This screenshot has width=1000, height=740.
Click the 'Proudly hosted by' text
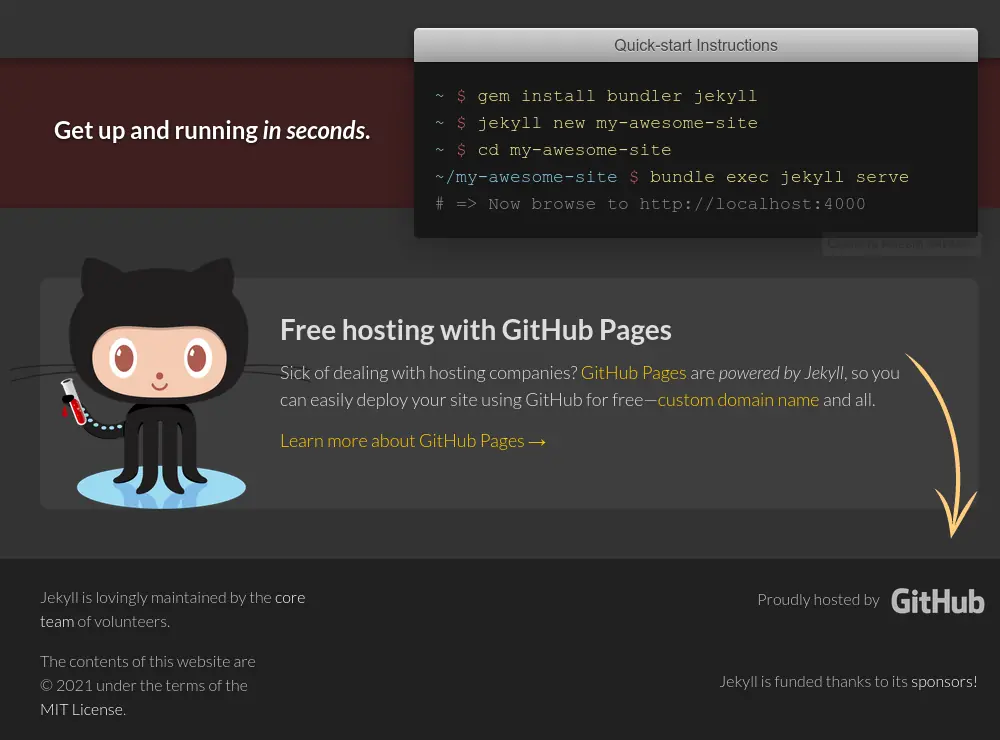pyautogui.click(x=818, y=600)
